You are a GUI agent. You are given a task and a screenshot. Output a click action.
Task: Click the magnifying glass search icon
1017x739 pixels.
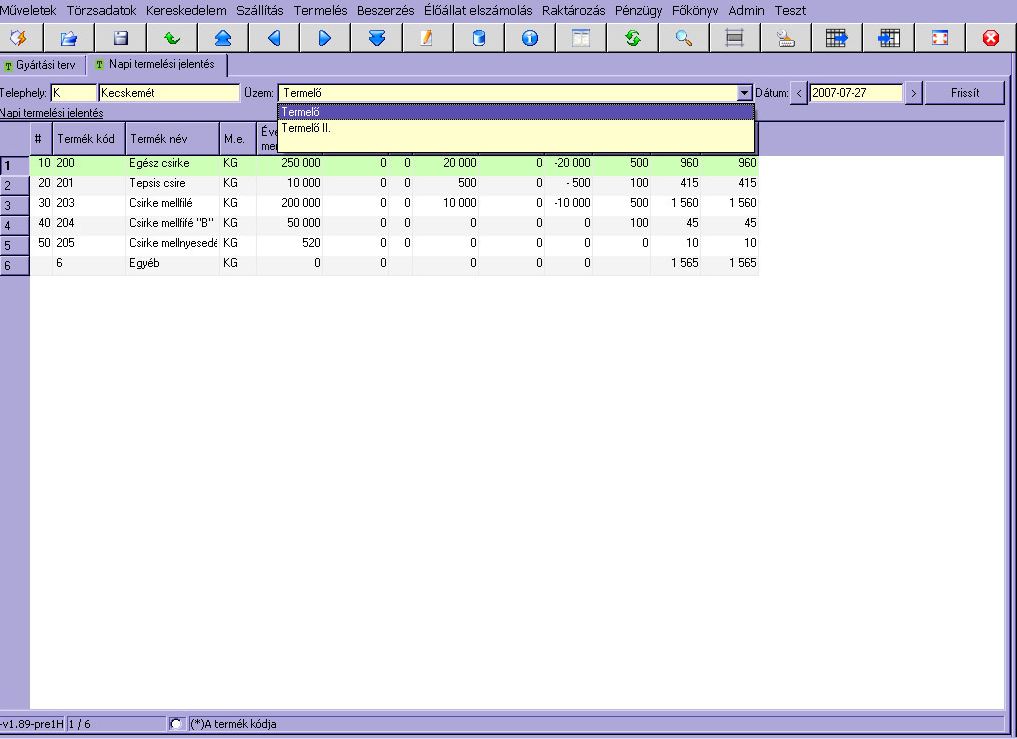point(684,38)
